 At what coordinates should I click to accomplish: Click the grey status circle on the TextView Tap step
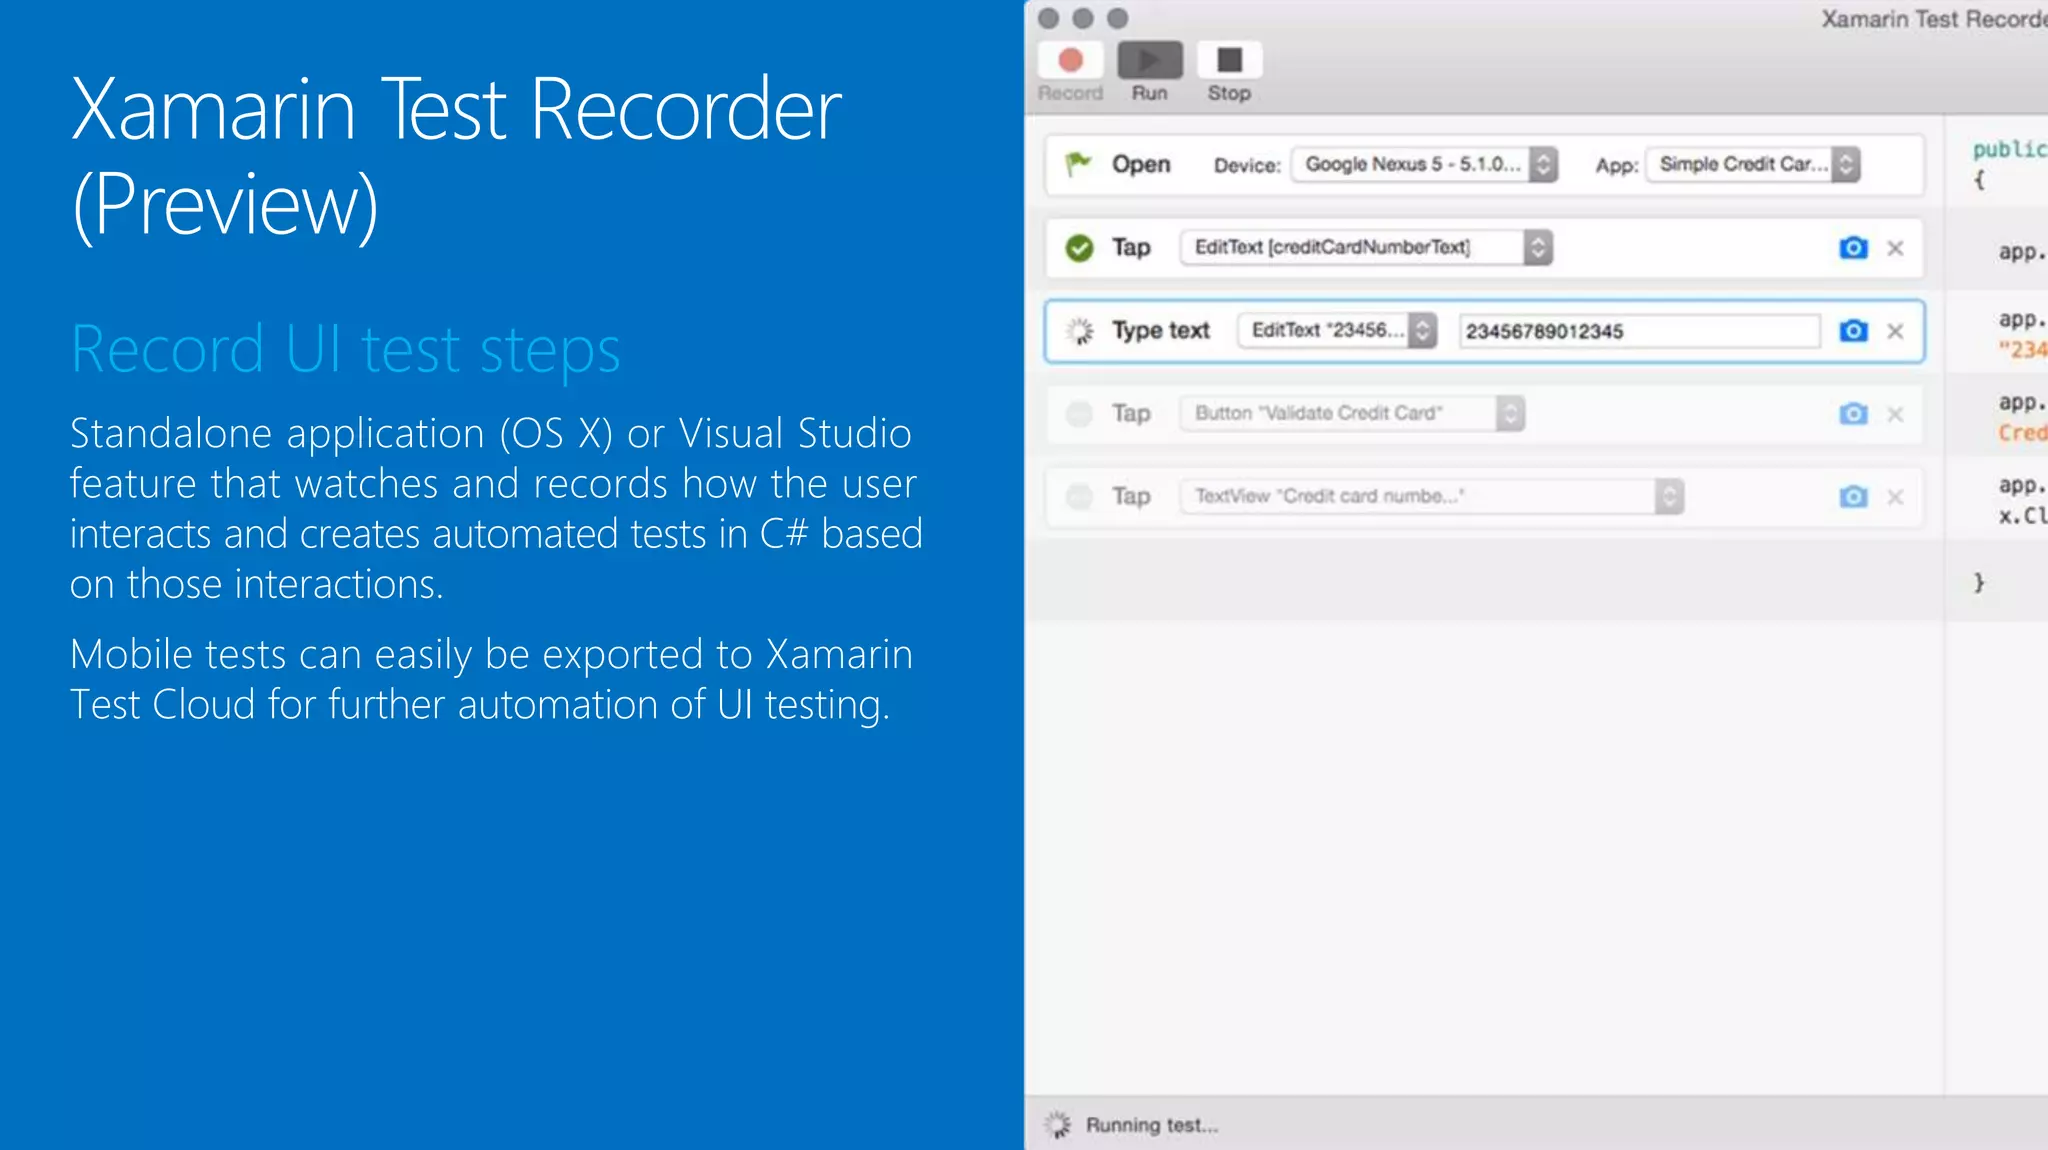(1079, 497)
